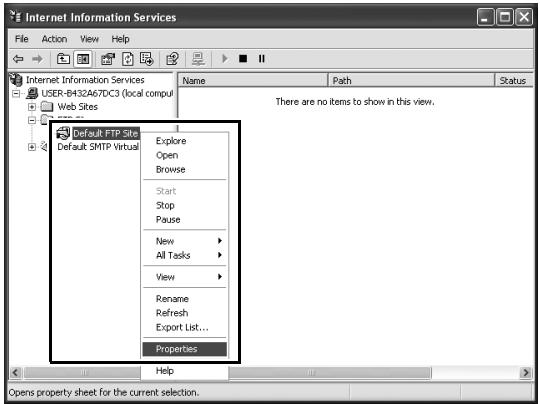Select Internet Information Services root tree item
The width and height of the screenshot is (540, 404).
coord(85,80)
